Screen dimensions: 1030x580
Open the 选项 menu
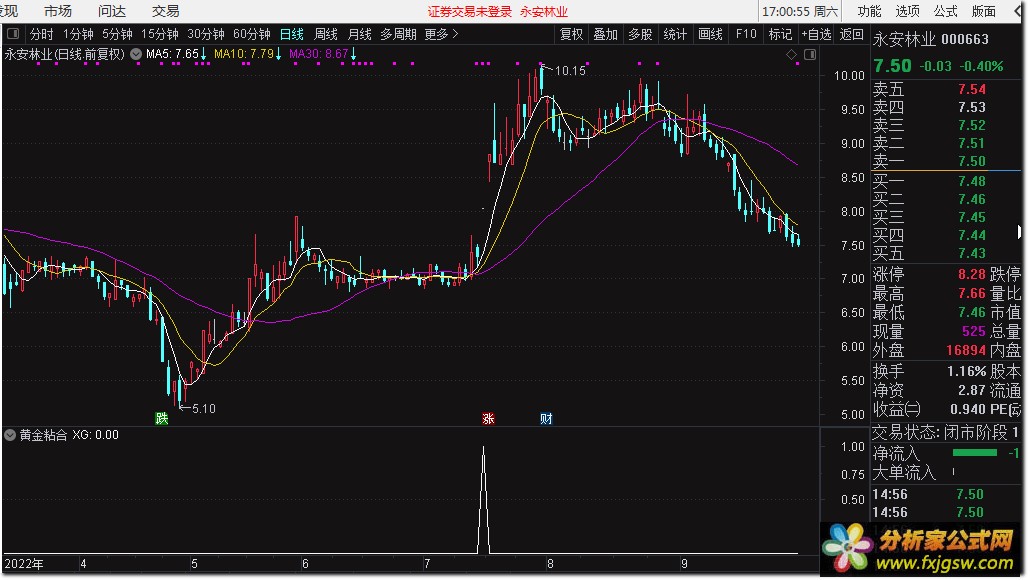click(907, 11)
